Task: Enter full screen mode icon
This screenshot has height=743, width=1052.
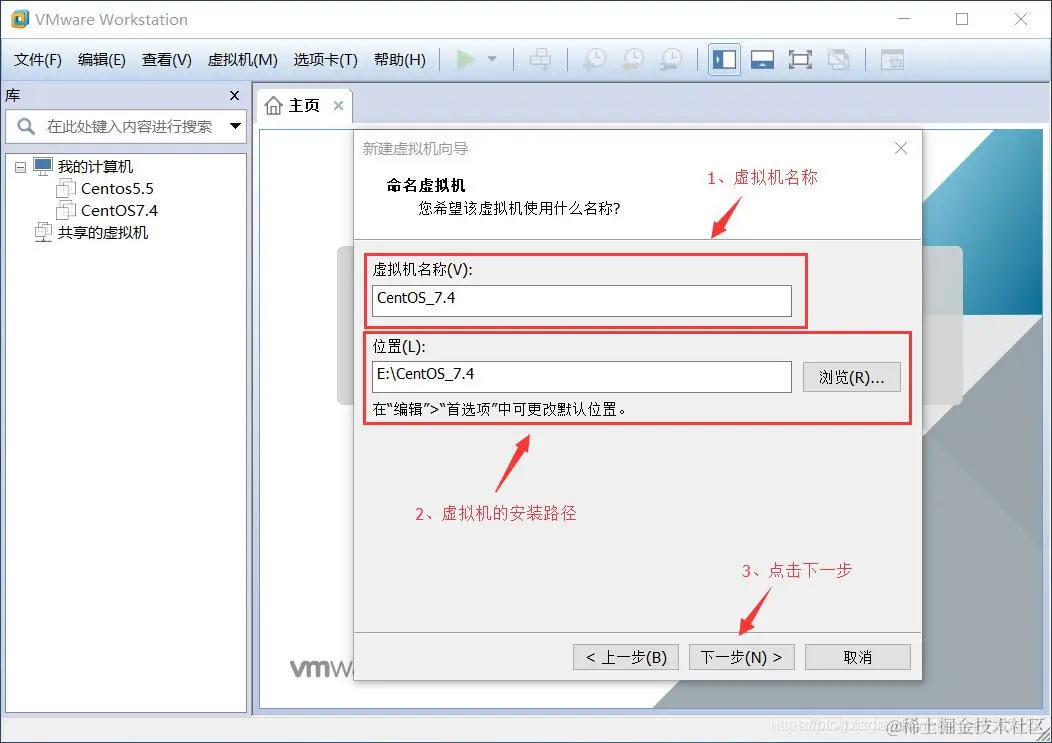Action: click(800, 59)
